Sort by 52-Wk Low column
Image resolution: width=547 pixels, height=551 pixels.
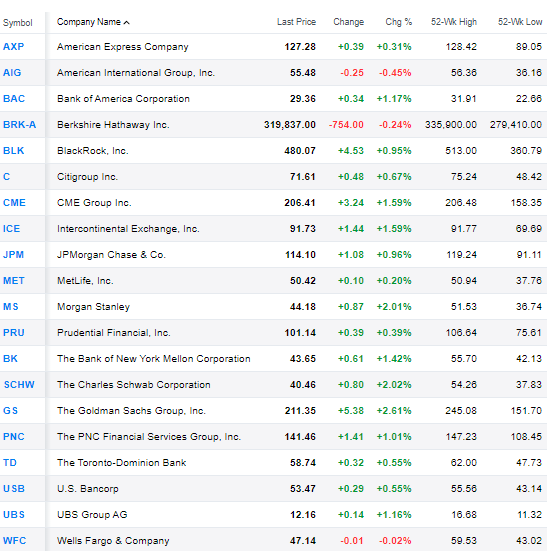(x=520, y=22)
